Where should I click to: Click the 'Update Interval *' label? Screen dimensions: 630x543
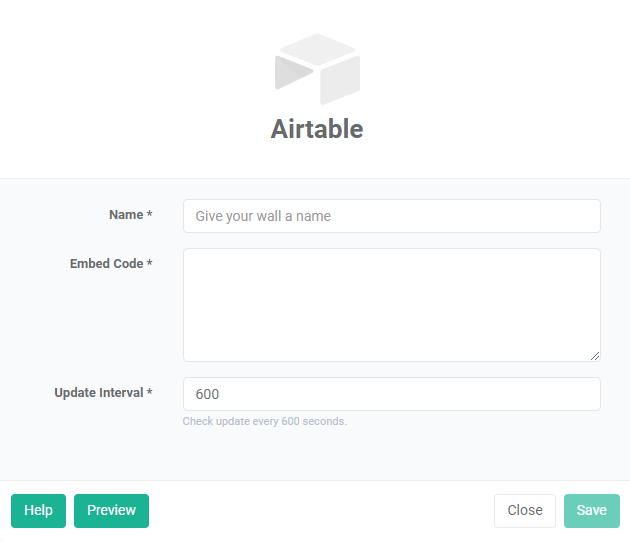pos(103,392)
